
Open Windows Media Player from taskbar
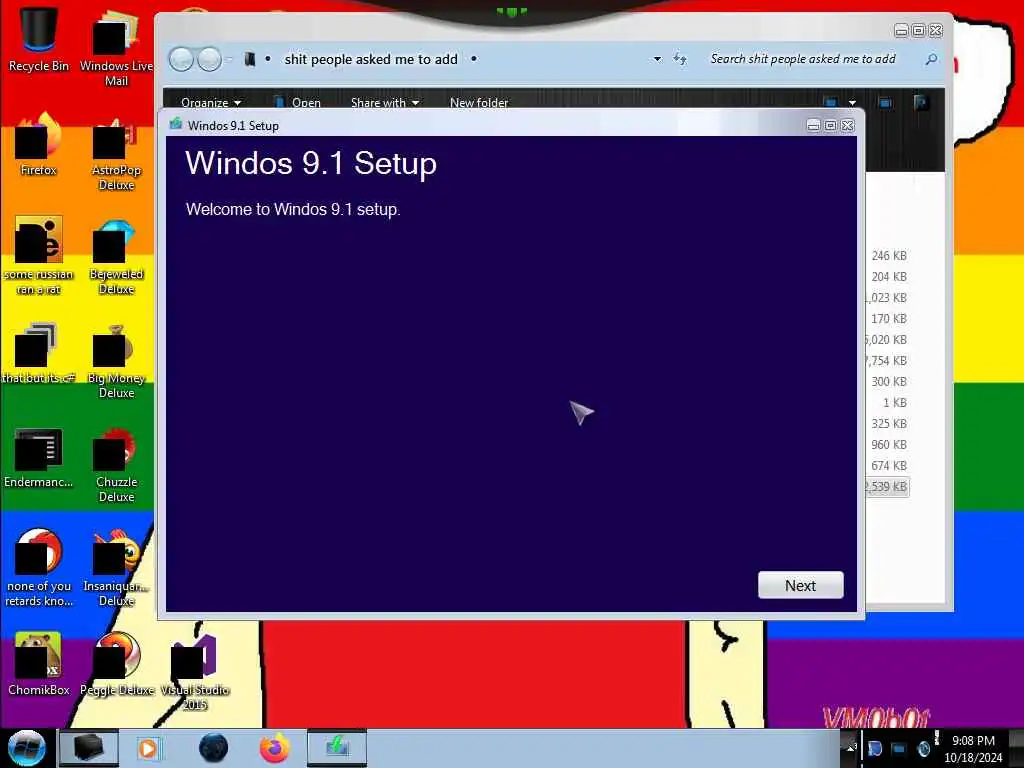pyautogui.click(x=149, y=748)
